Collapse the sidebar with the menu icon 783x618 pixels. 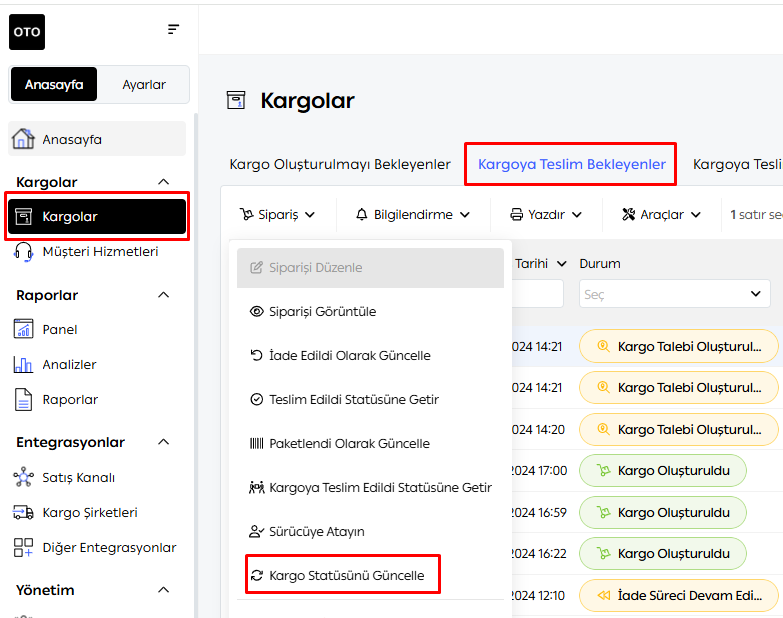(x=173, y=29)
